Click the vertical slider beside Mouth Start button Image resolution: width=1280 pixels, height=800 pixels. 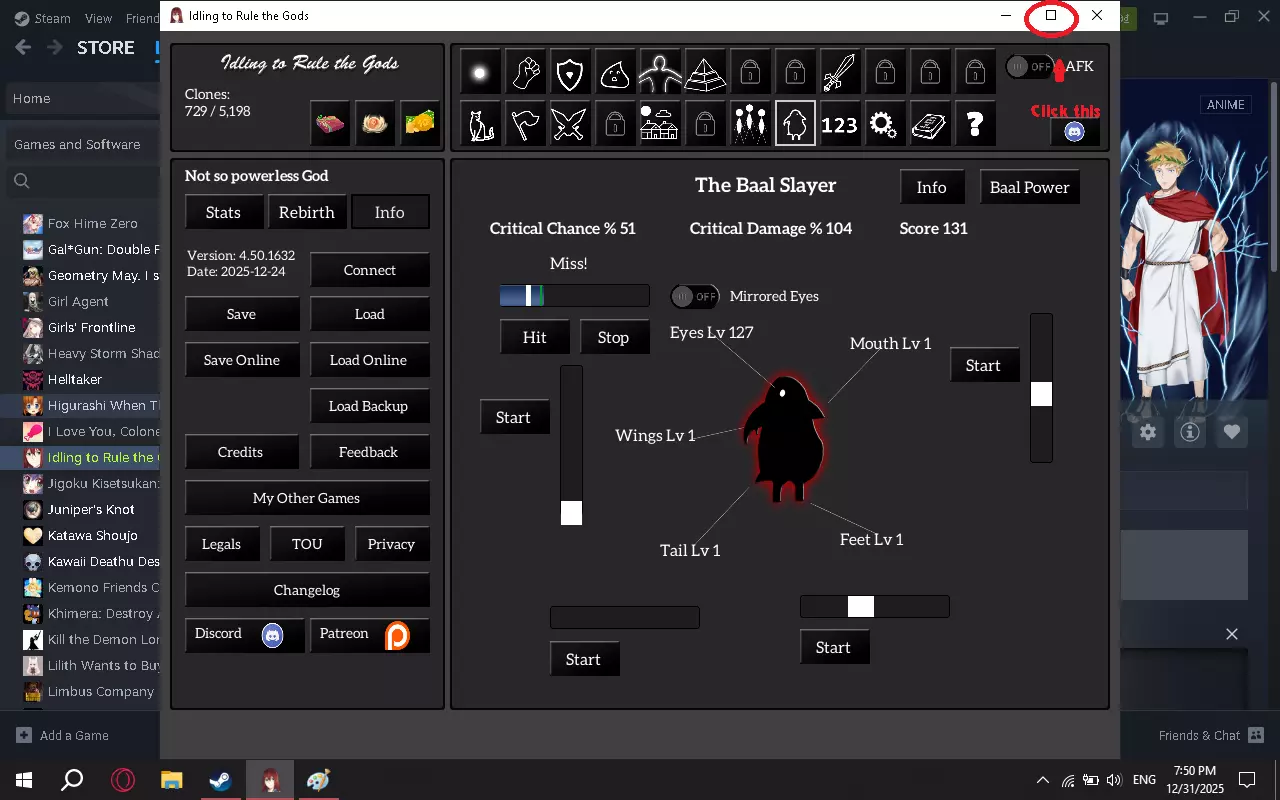[x=1042, y=388]
